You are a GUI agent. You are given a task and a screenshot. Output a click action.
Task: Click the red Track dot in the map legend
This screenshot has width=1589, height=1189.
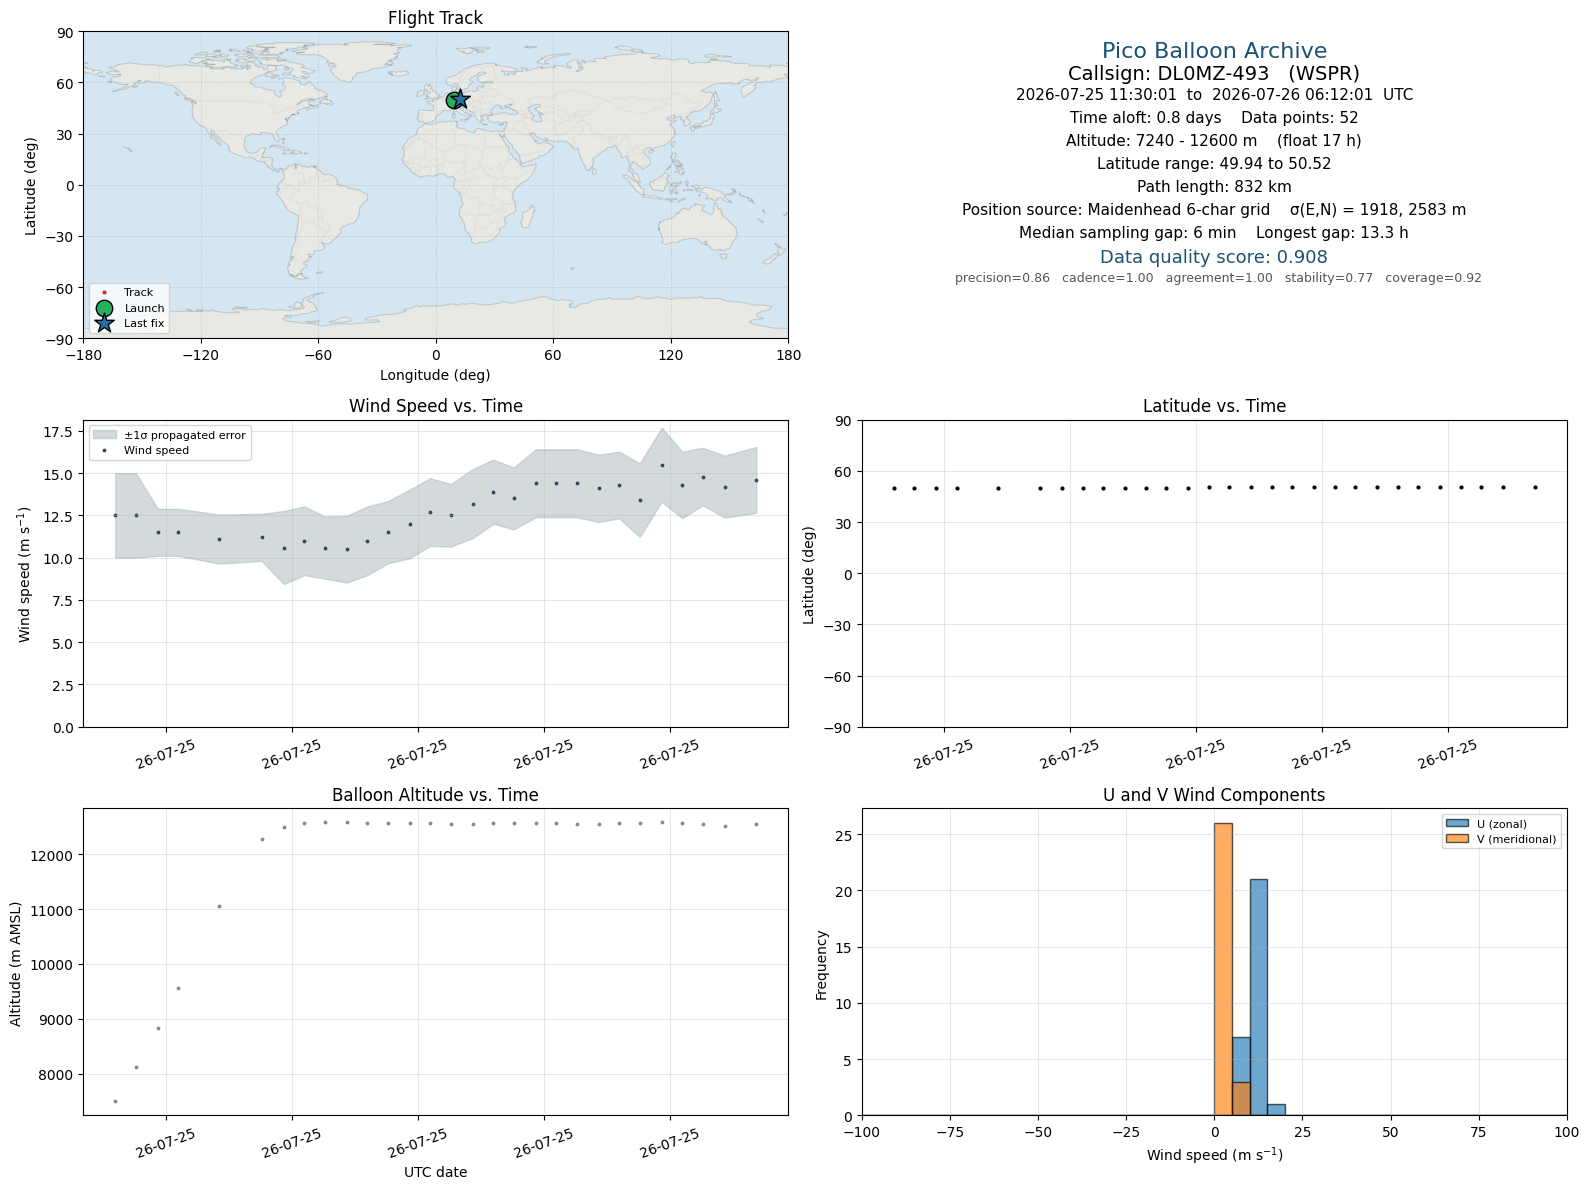coord(104,293)
